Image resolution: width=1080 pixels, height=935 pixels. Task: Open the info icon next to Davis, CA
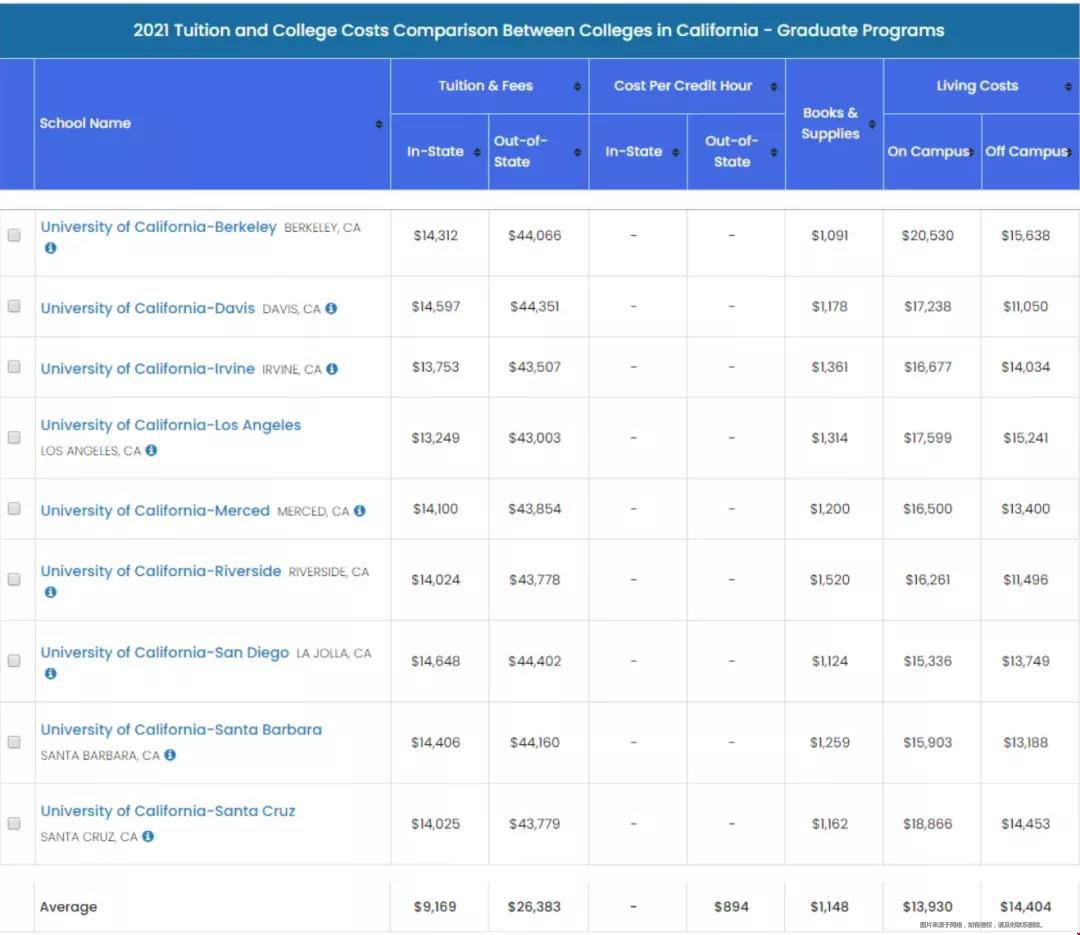331,308
